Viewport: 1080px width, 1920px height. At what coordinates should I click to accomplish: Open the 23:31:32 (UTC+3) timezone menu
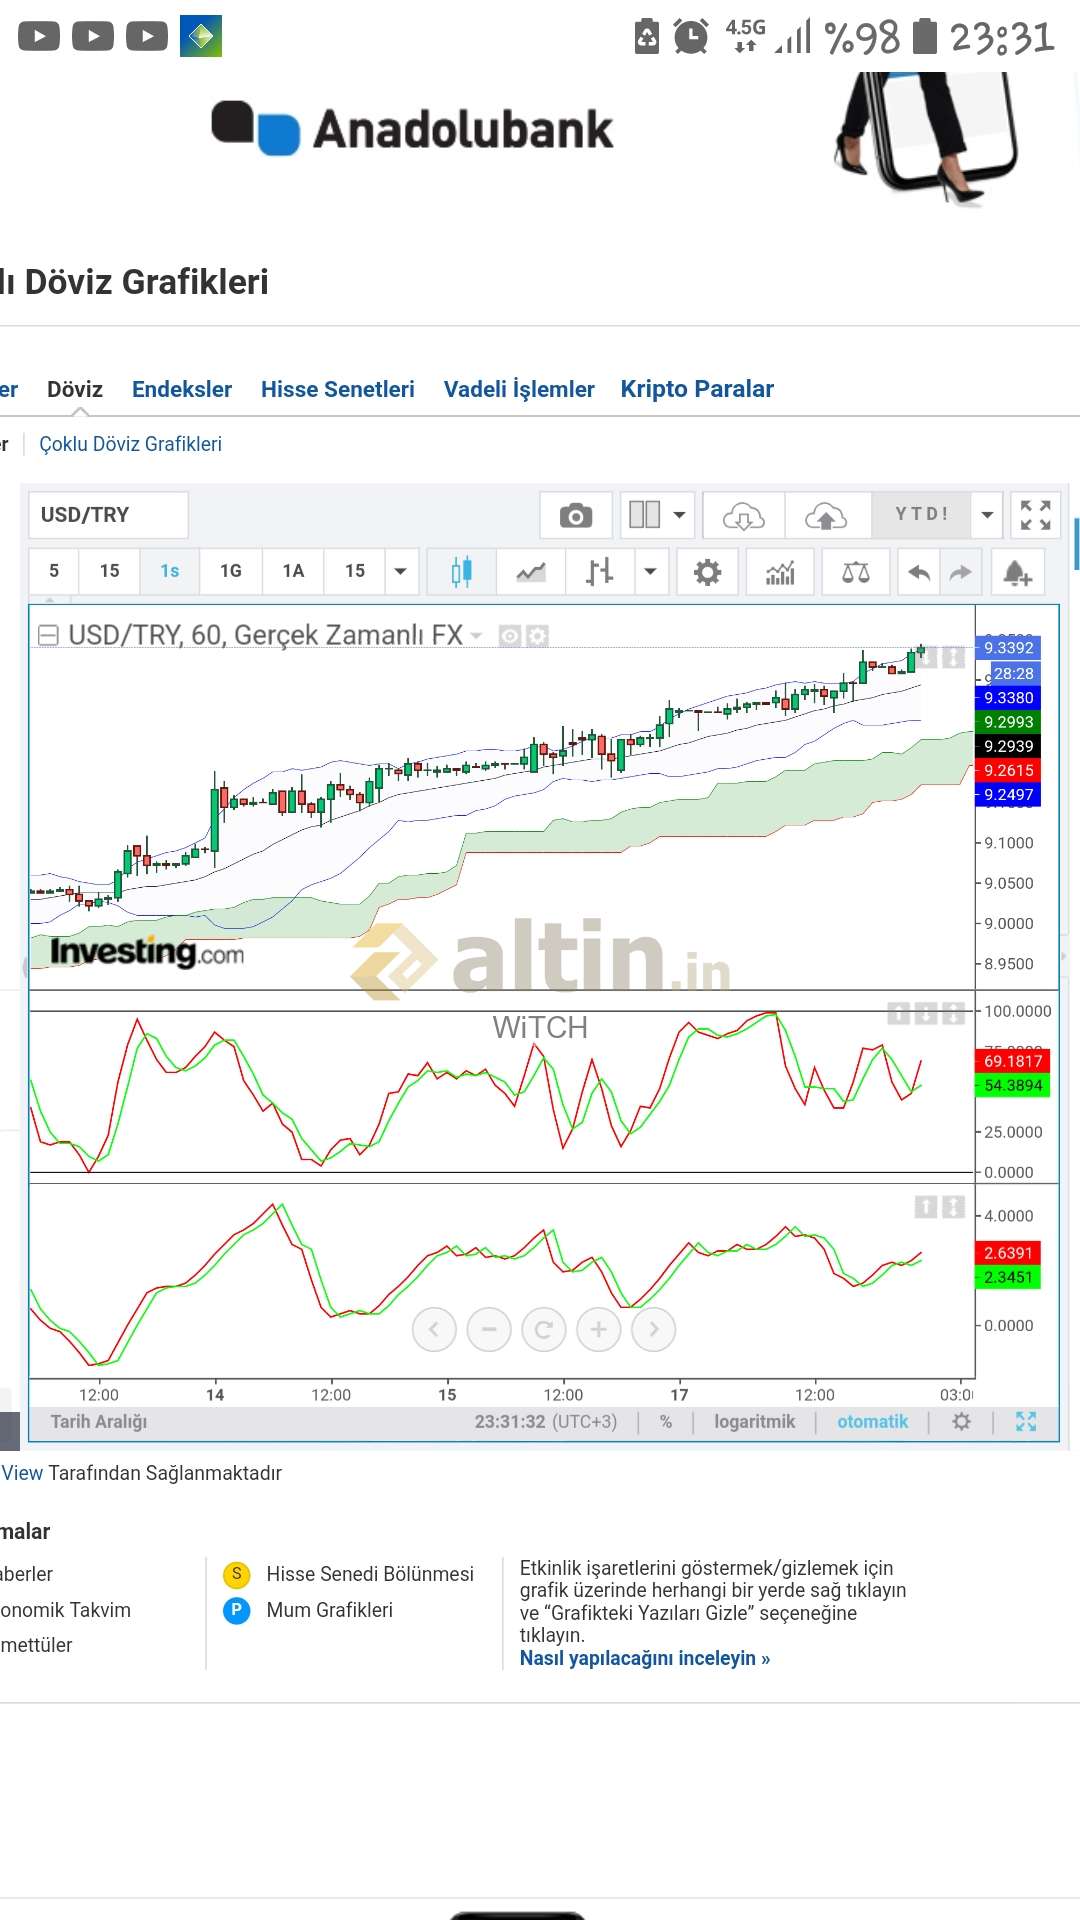coord(546,1421)
